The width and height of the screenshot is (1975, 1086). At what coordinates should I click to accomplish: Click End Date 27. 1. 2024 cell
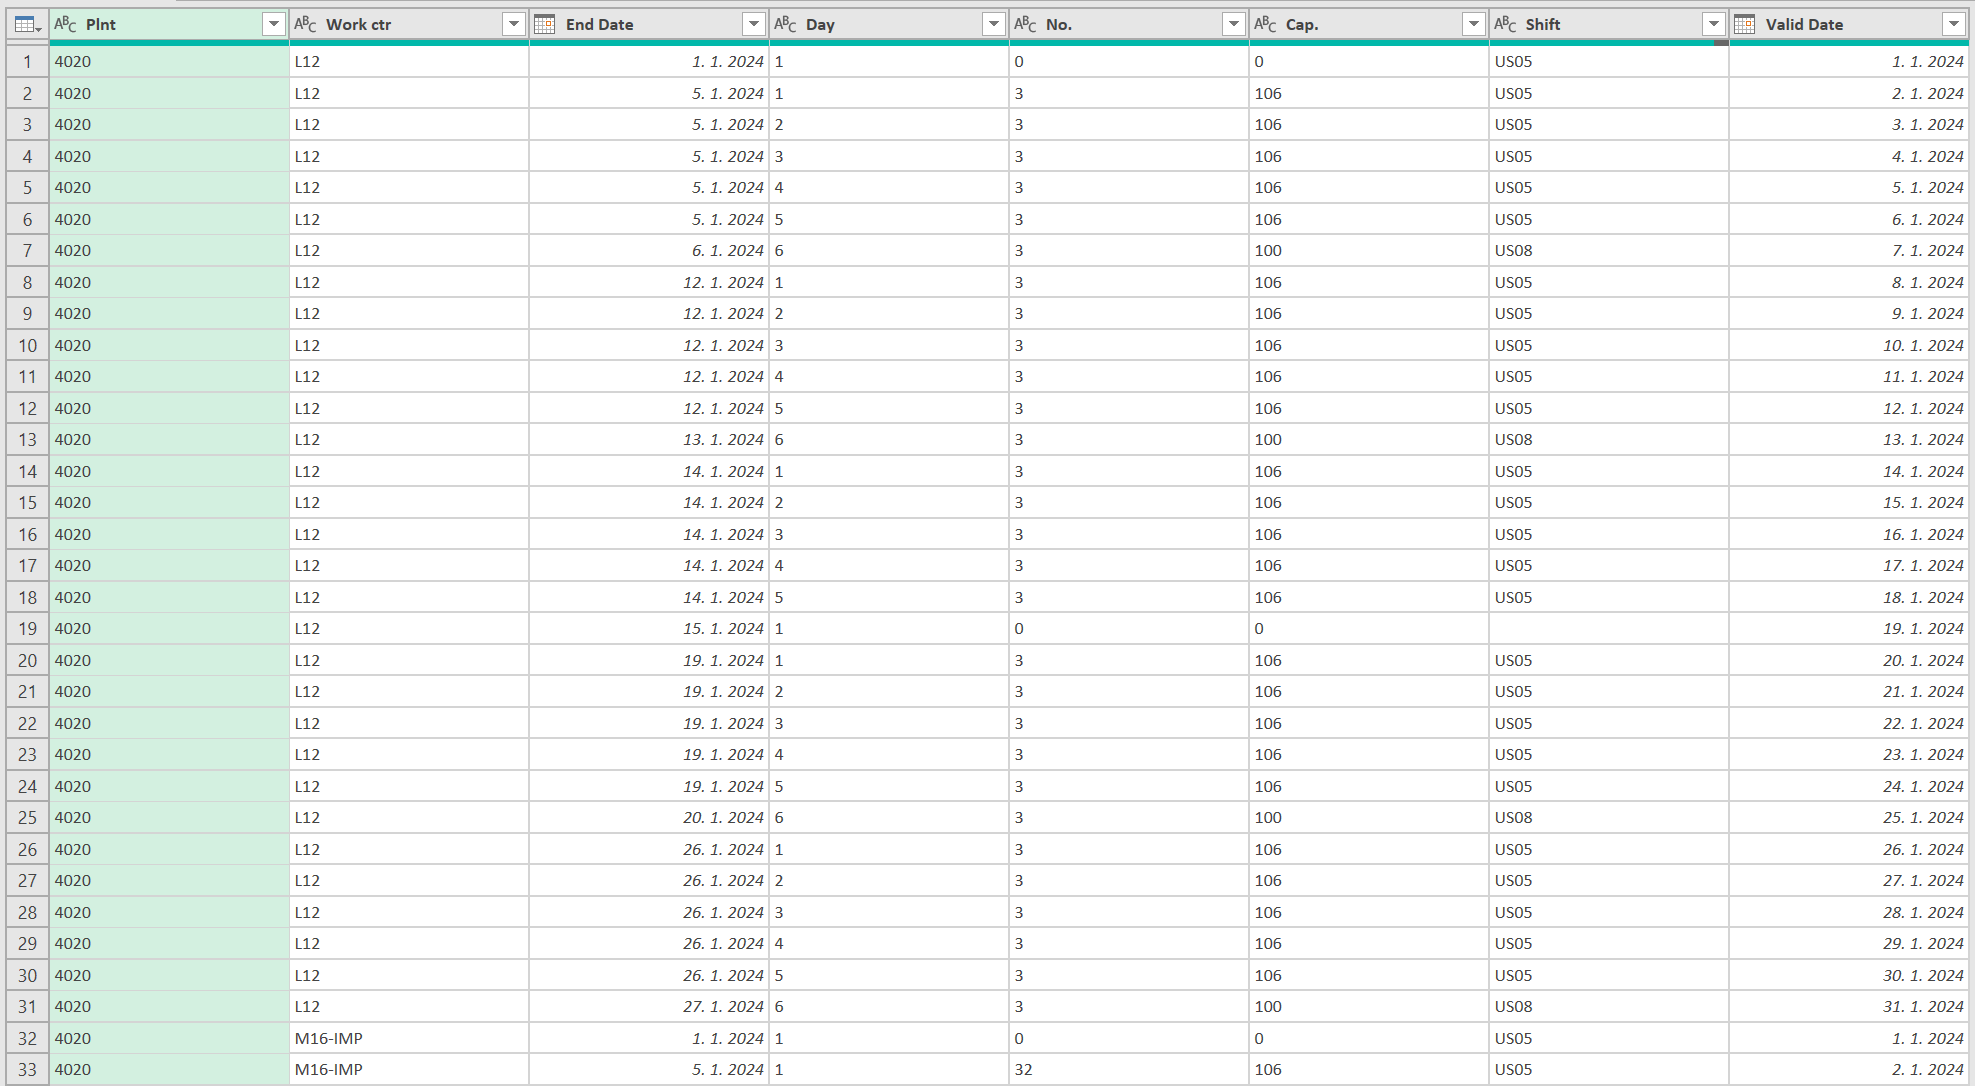pos(649,1006)
